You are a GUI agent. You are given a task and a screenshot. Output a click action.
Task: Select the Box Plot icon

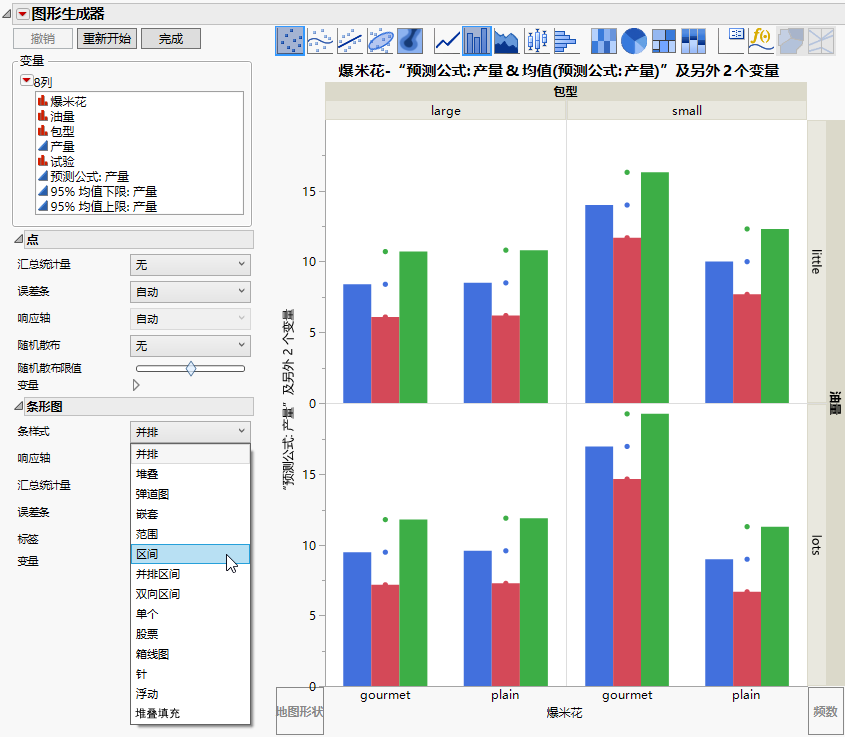(538, 40)
